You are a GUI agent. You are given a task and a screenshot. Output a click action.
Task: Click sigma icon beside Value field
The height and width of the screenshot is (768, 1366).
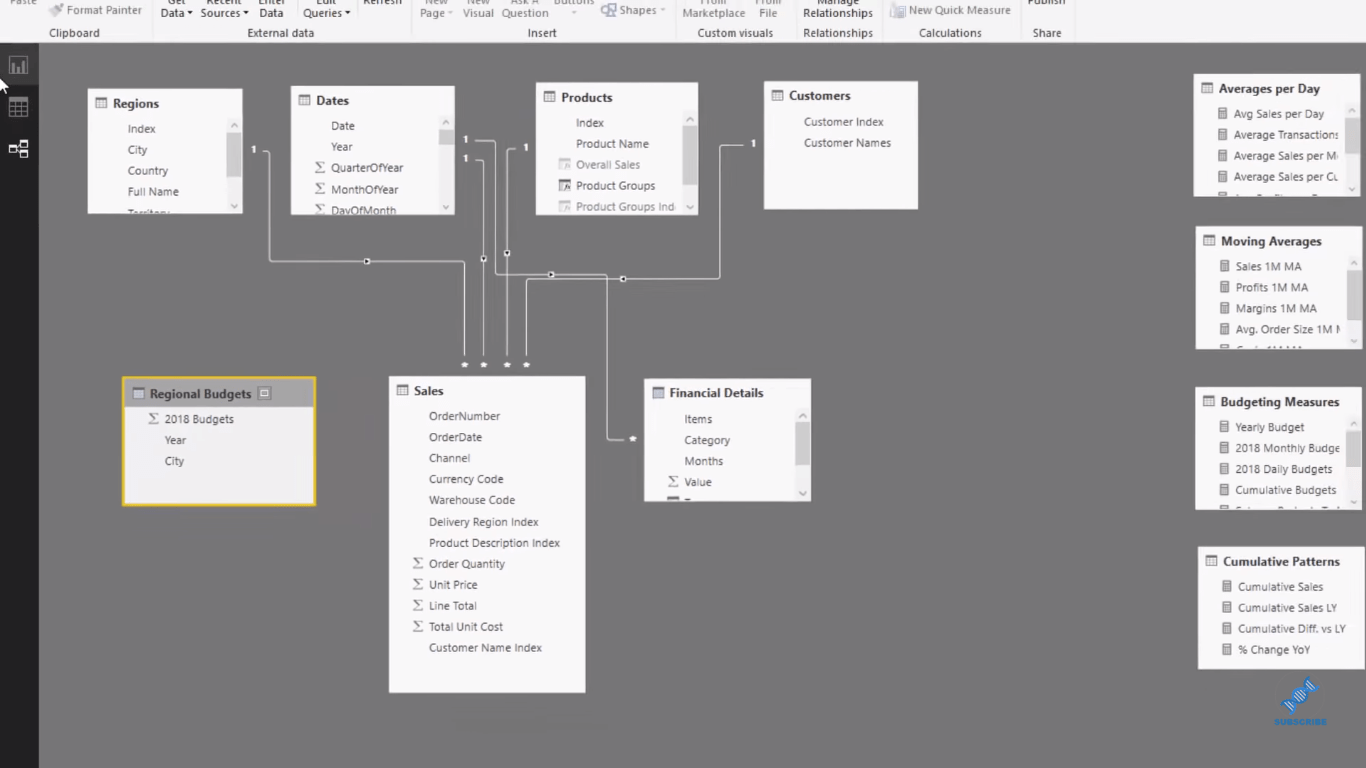pos(673,482)
